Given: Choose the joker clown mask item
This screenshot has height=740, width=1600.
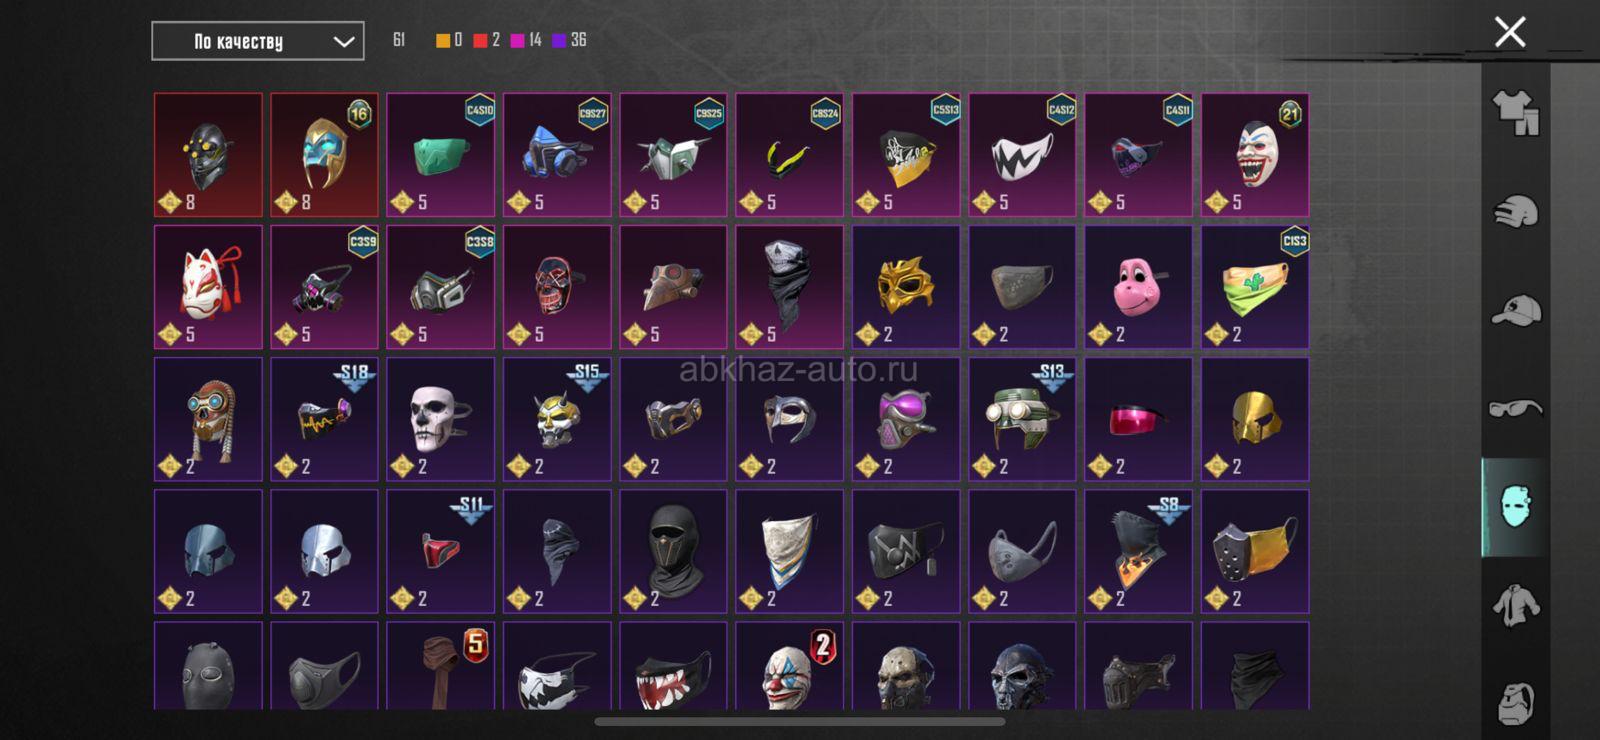Looking at the screenshot, I should tap(1255, 155).
